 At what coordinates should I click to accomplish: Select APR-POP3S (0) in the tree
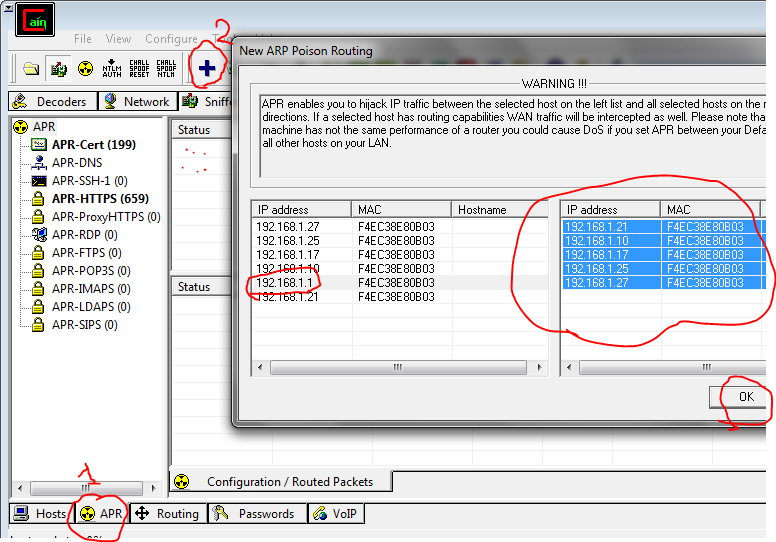click(x=91, y=271)
